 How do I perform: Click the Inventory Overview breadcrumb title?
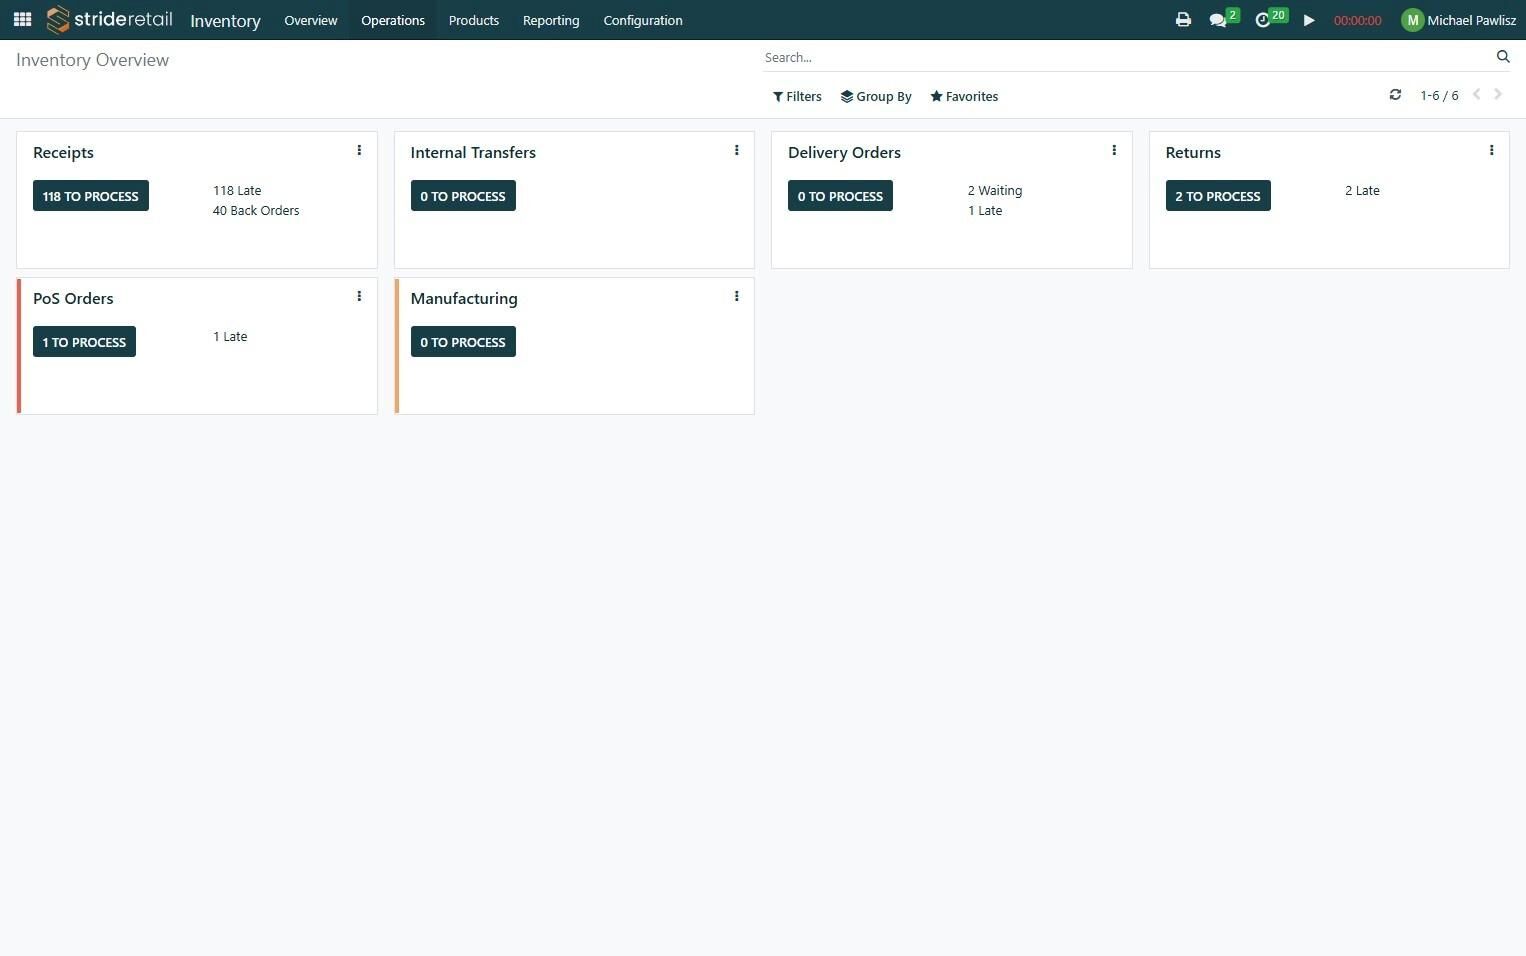point(92,60)
